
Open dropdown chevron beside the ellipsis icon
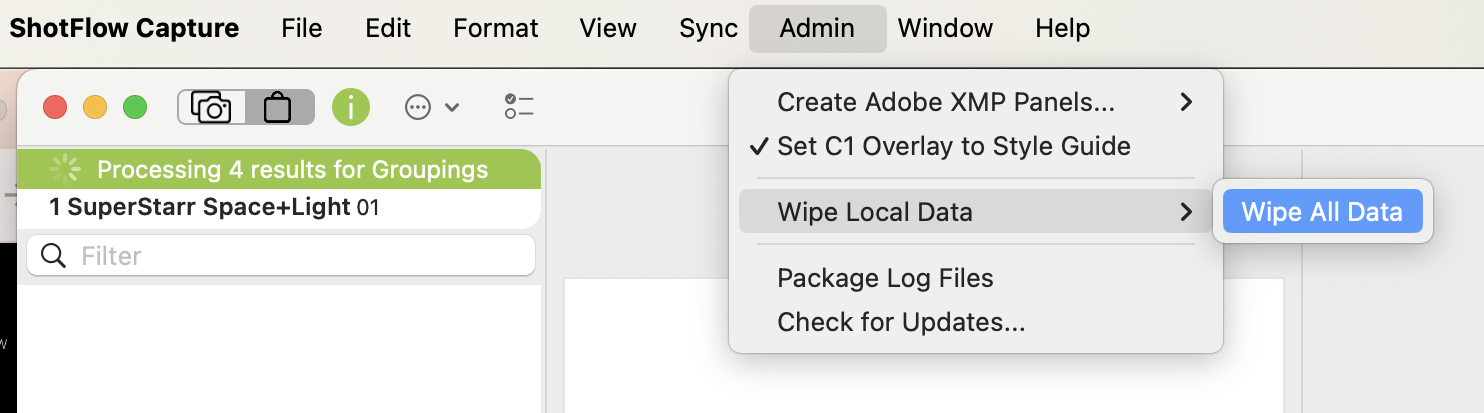tap(451, 107)
